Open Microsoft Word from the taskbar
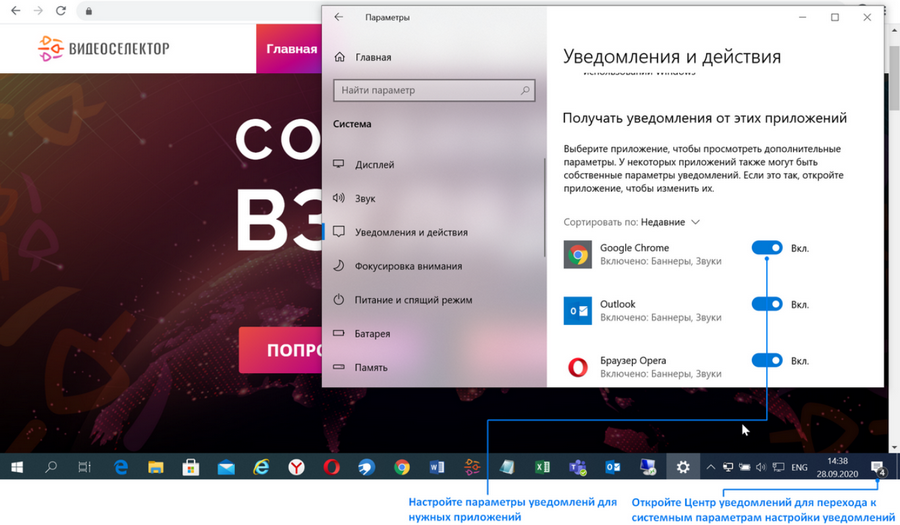Image resolution: width=900 pixels, height=525 pixels. click(x=437, y=467)
